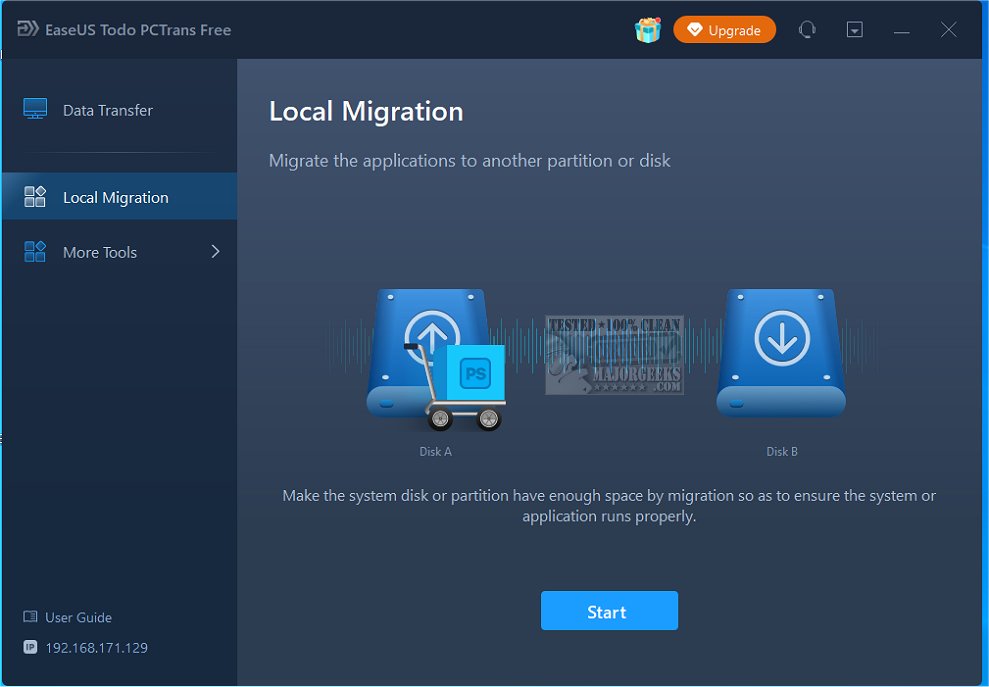Open the User Guide link
989x687 pixels.
tap(78, 618)
